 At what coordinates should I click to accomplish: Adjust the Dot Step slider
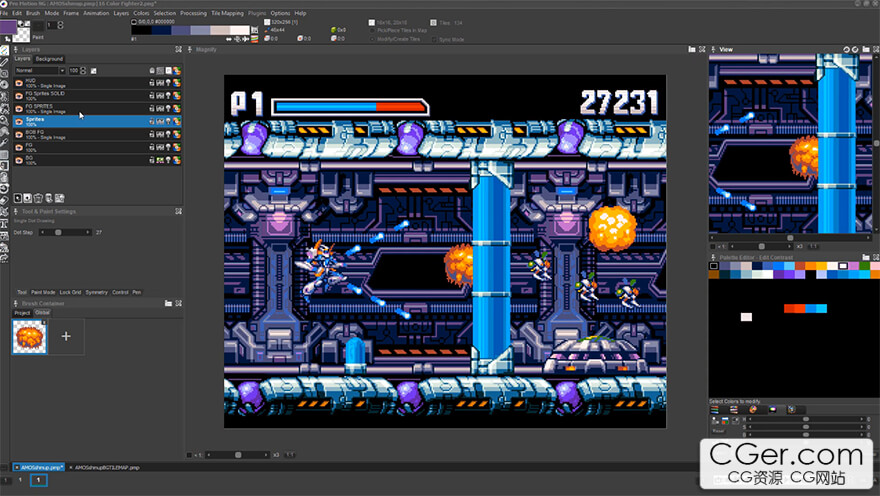pyautogui.click(x=66, y=232)
